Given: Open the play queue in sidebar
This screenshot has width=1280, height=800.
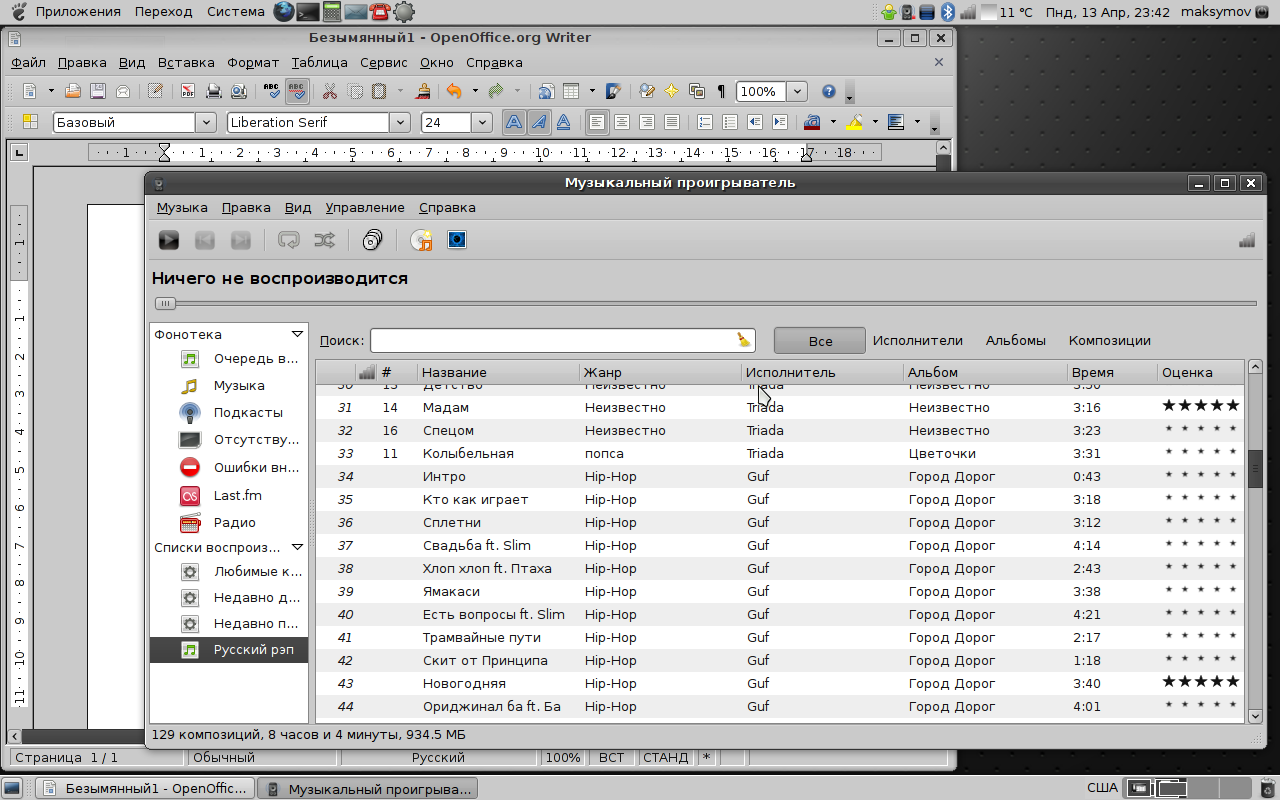Looking at the screenshot, I should (229, 359).
